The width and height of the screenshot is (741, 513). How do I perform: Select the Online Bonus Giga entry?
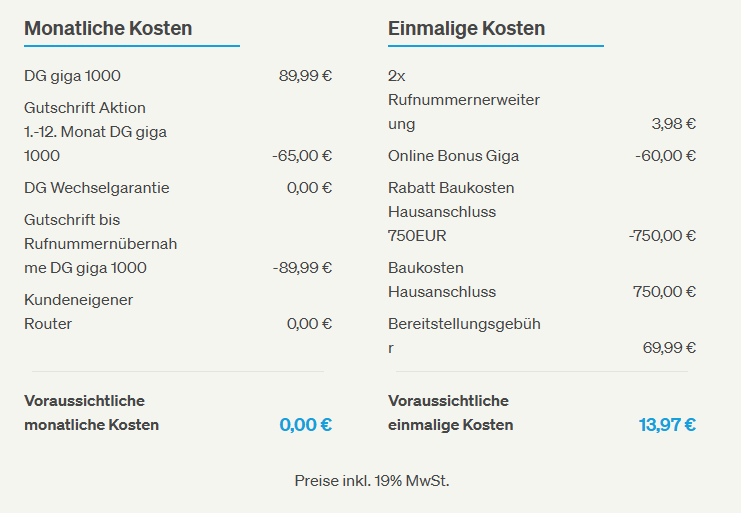[453, 156]
